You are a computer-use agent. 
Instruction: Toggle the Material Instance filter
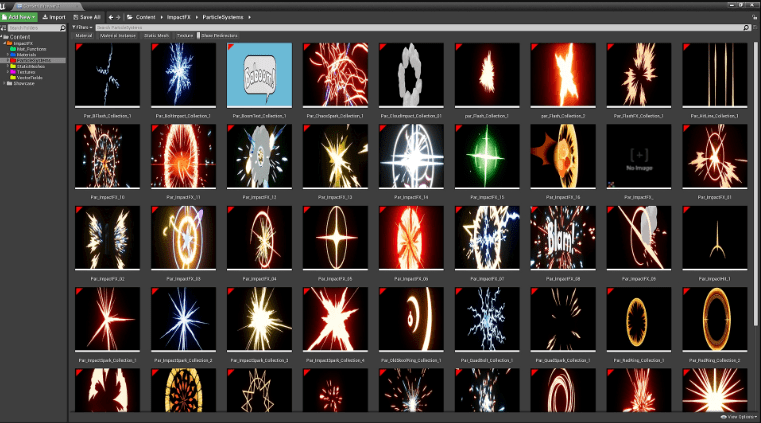[117, 36]
